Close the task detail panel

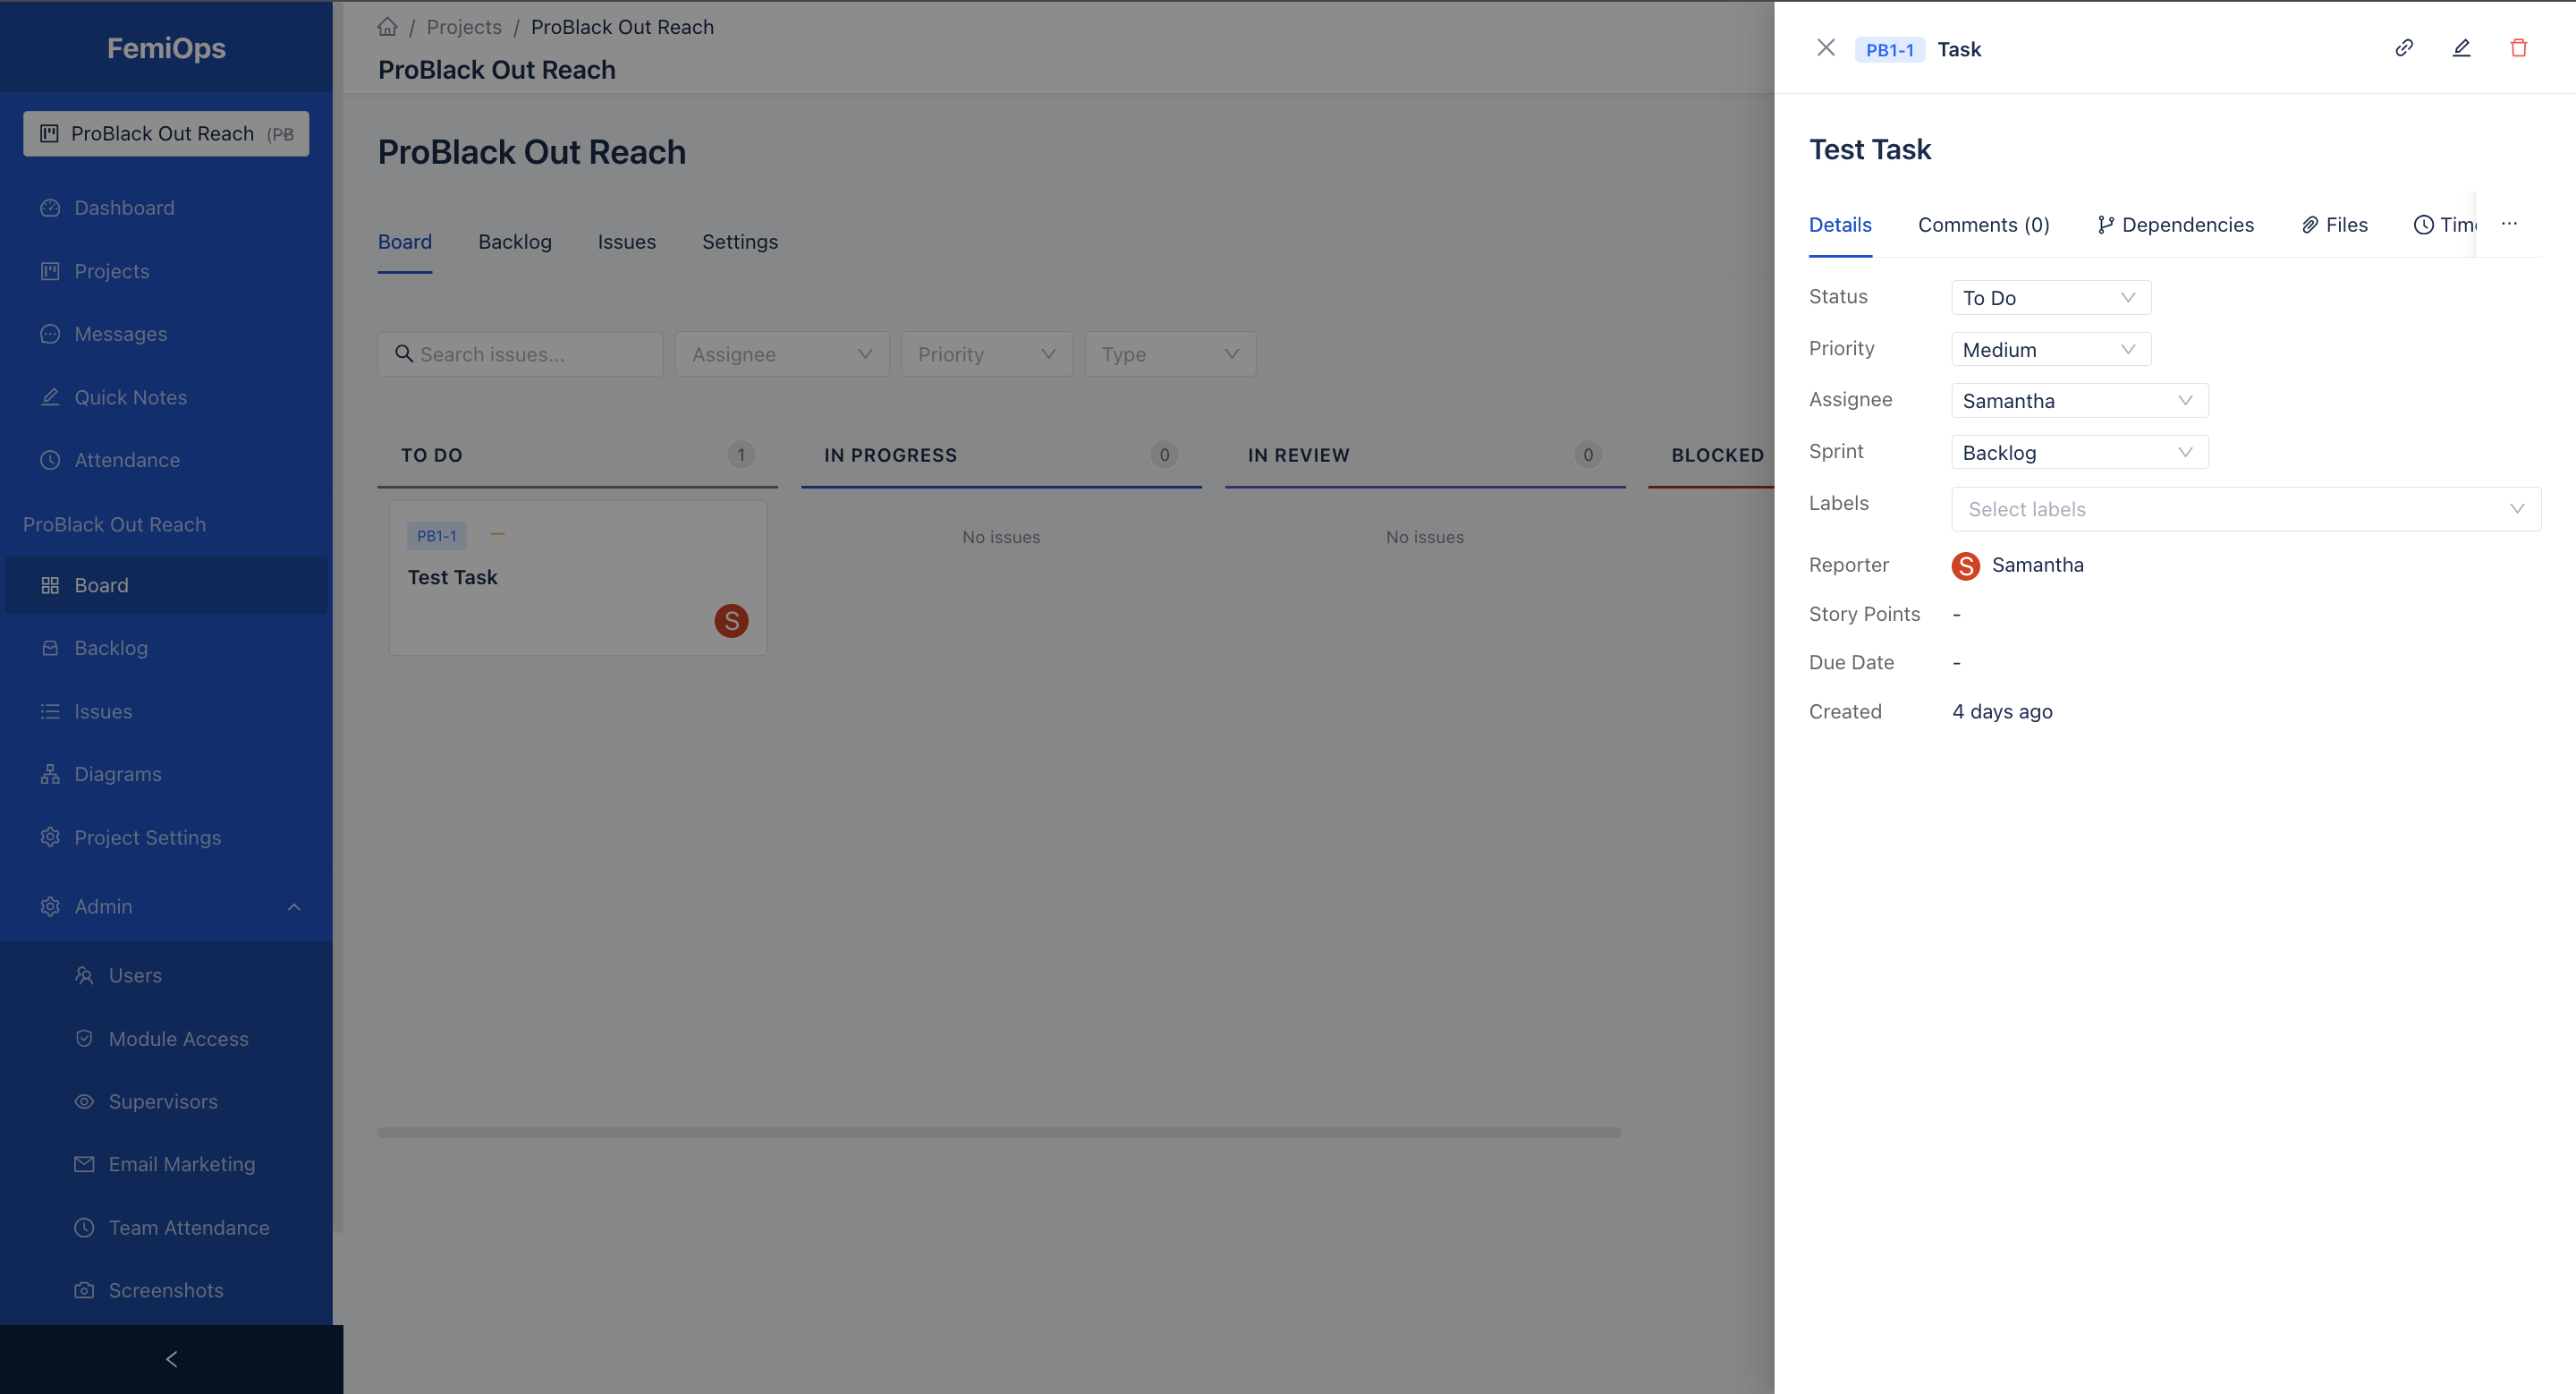(x=1825, y=48)
